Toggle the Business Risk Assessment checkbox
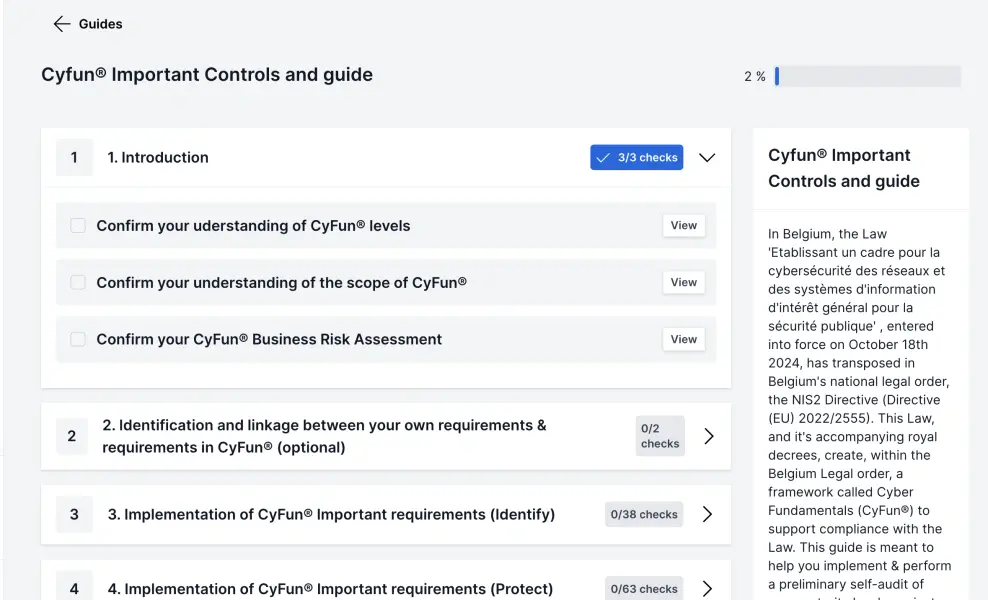 [x=78, y=340]
